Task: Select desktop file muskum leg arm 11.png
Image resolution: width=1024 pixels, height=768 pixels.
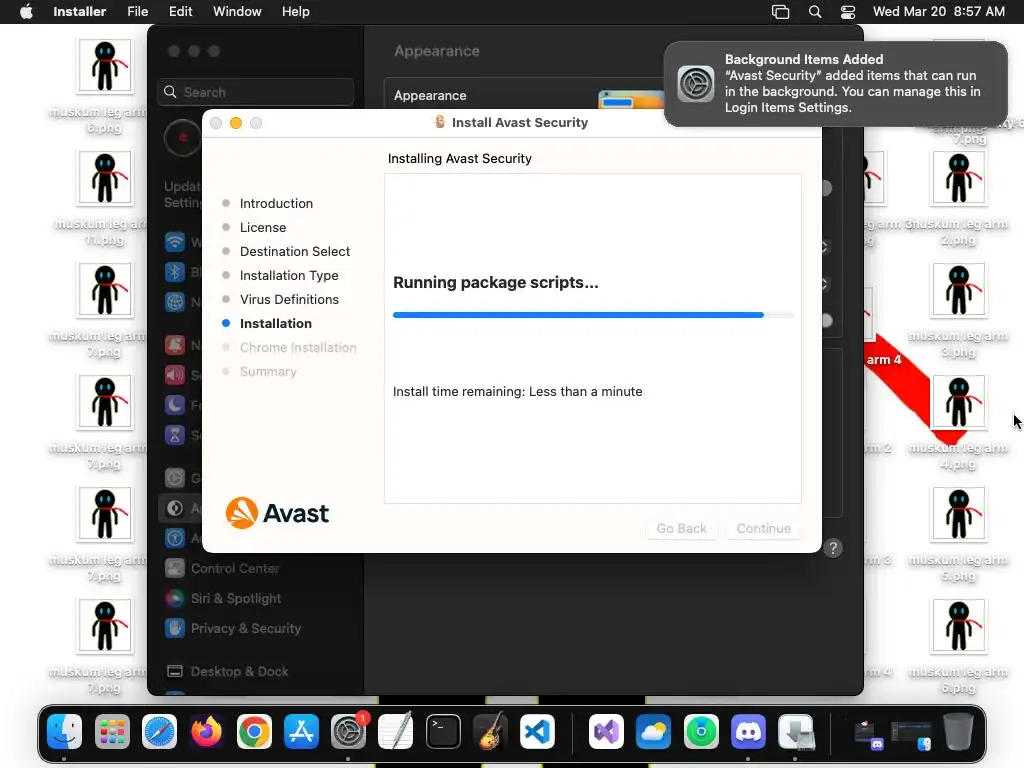Action: (x=104, y=199)
